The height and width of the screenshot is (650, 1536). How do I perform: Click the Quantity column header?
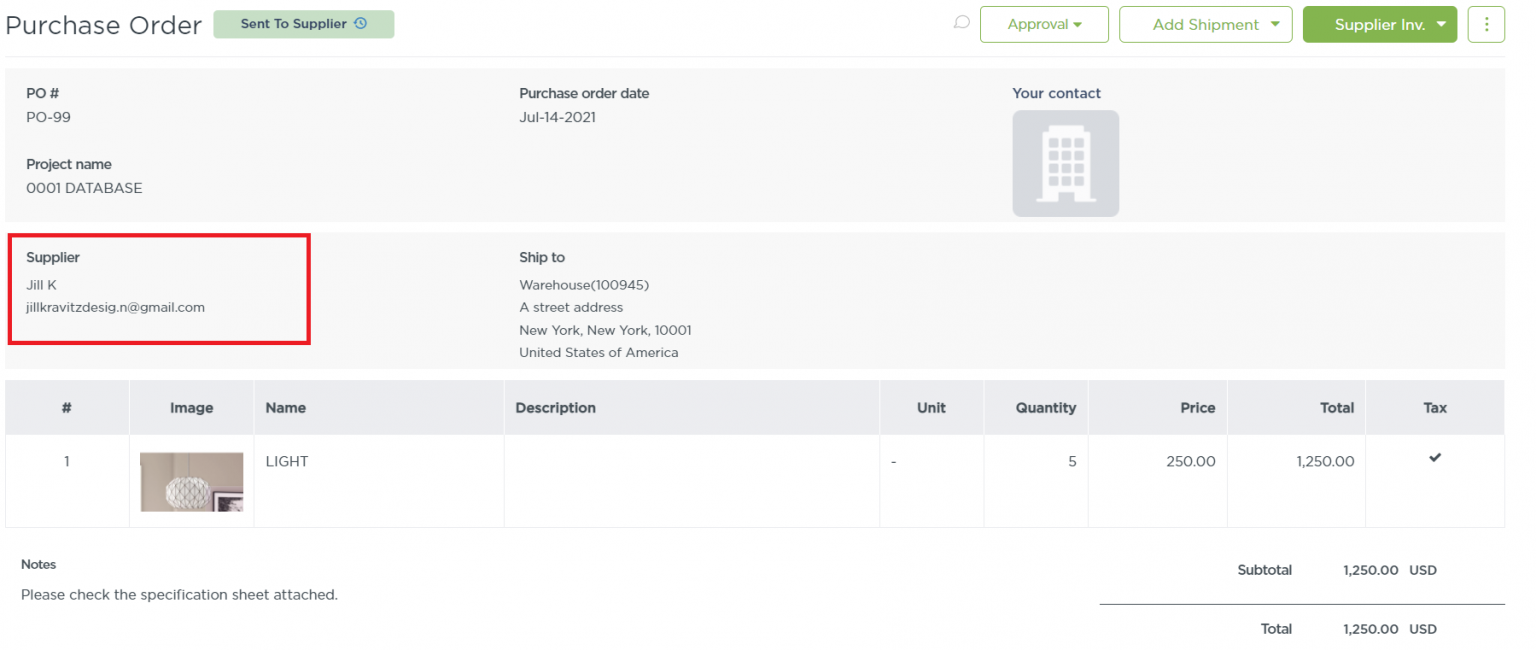[x=1045, y=407]
